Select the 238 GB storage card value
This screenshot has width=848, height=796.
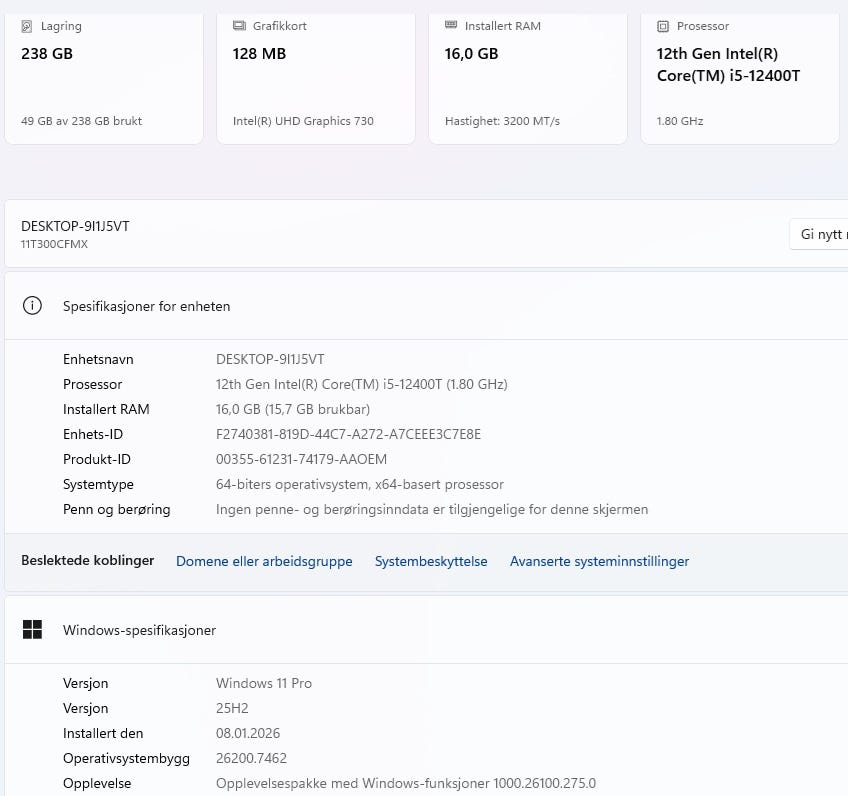47,54
